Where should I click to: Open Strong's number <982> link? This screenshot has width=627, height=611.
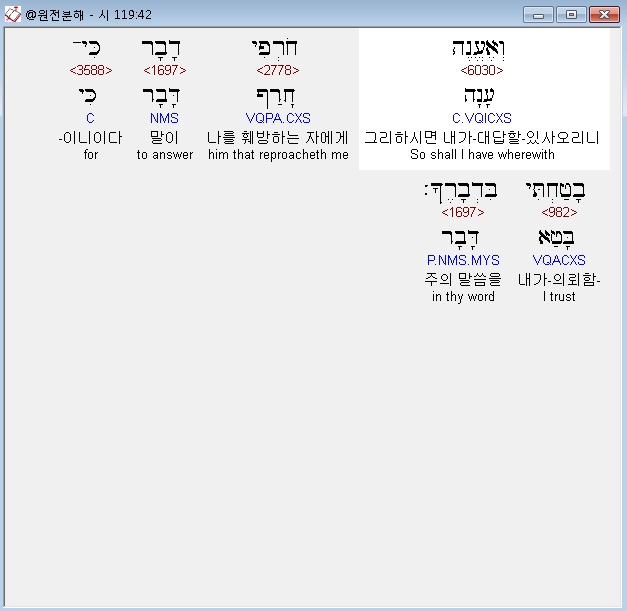[x=559, y=212]
